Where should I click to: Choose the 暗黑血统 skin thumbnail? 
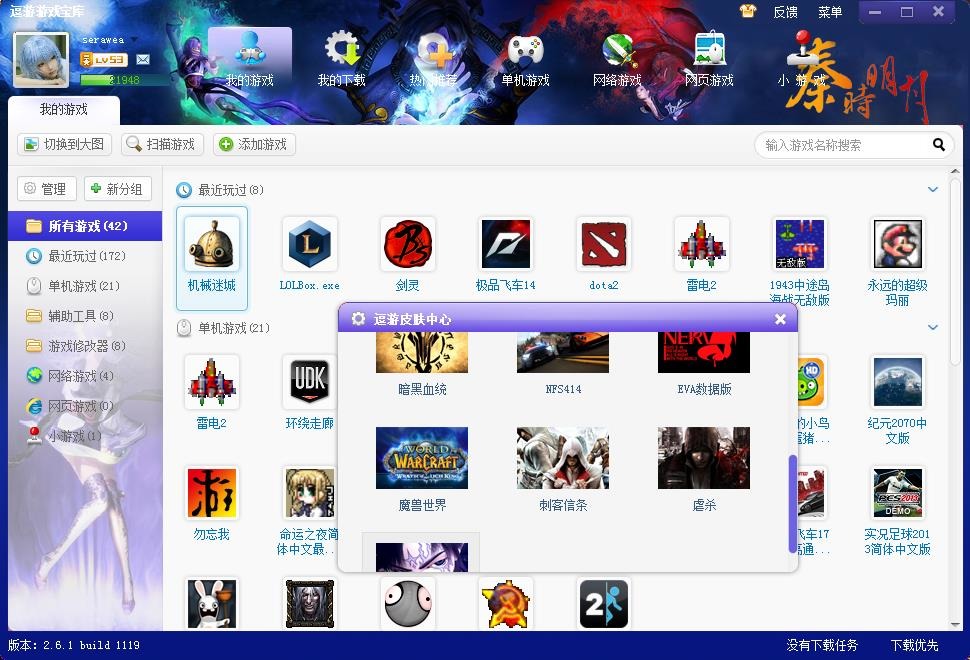coord(422,353)
